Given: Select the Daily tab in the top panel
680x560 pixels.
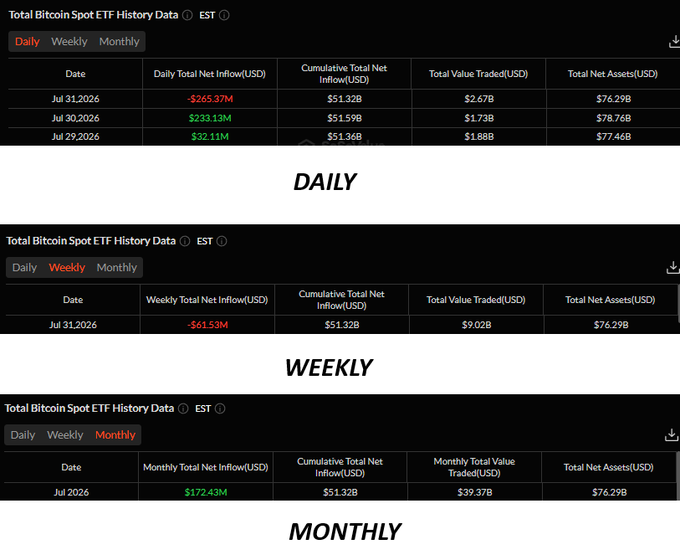Looking at the screenshot, I should coord(27,42).
